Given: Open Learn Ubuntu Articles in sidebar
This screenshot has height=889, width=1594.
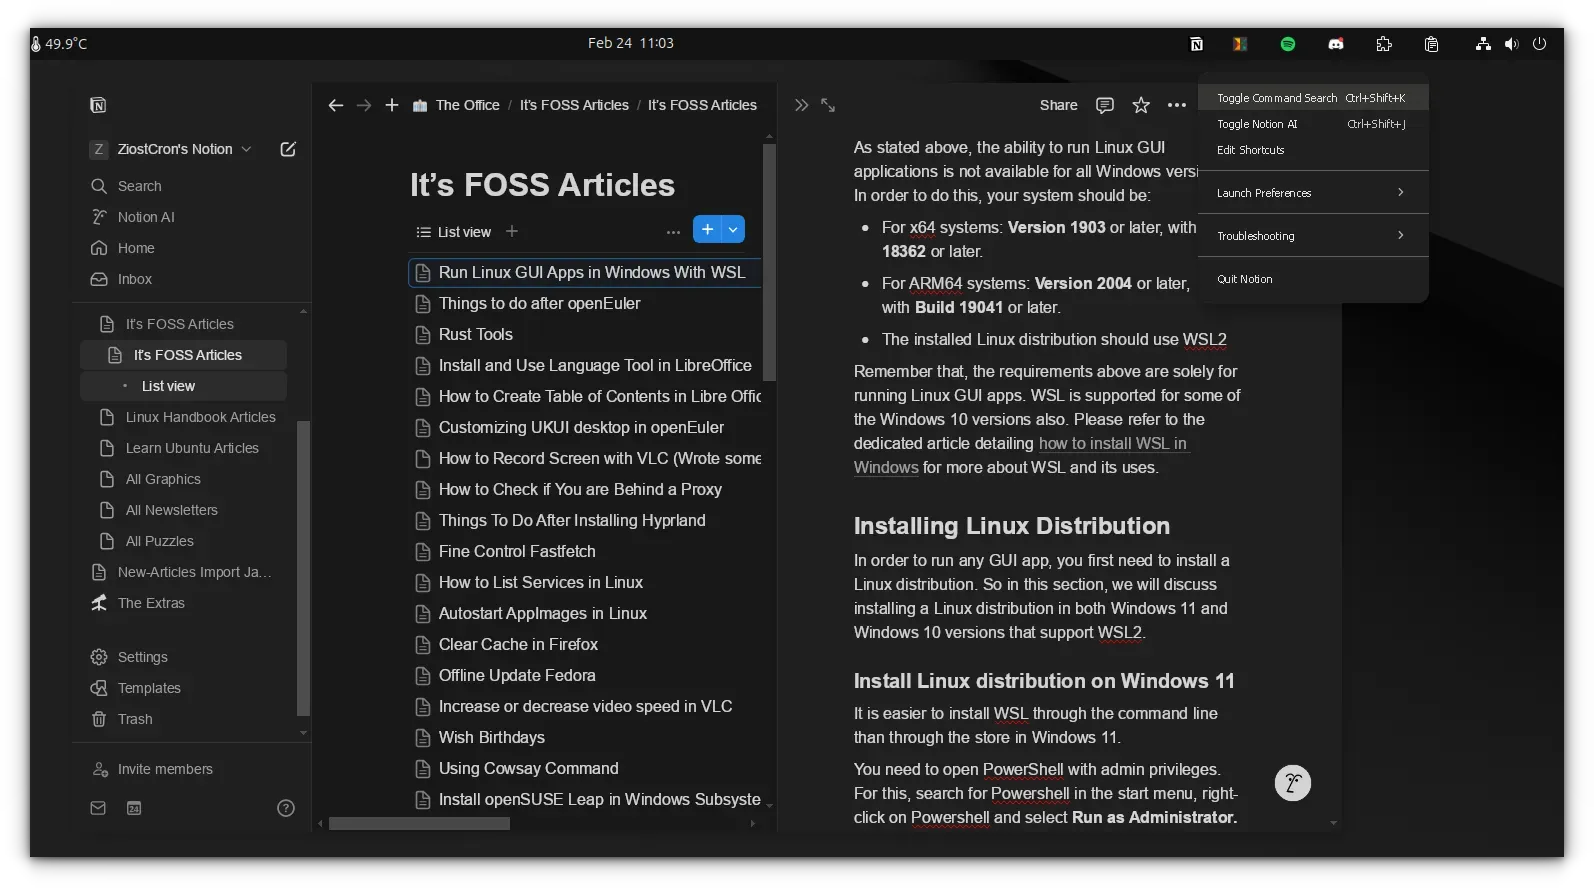Looking at the screenshot, I should pyautogui.click(x=192, y=448).
